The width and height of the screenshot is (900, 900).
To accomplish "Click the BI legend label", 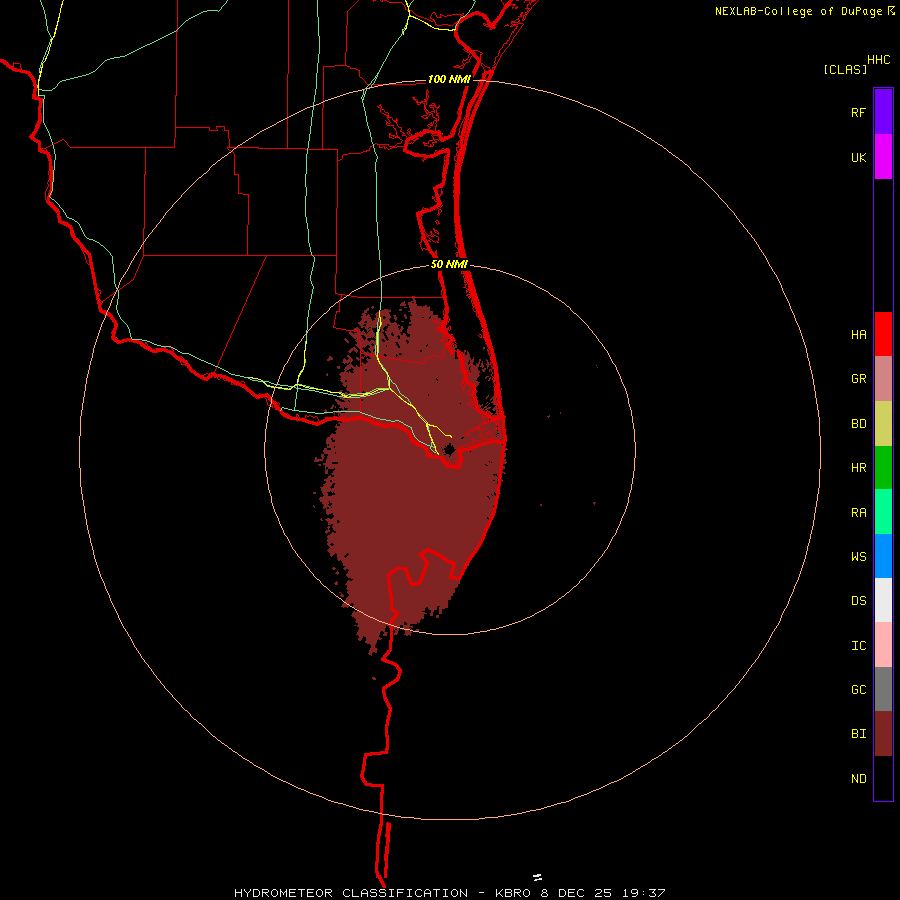I will click(858, 734).
